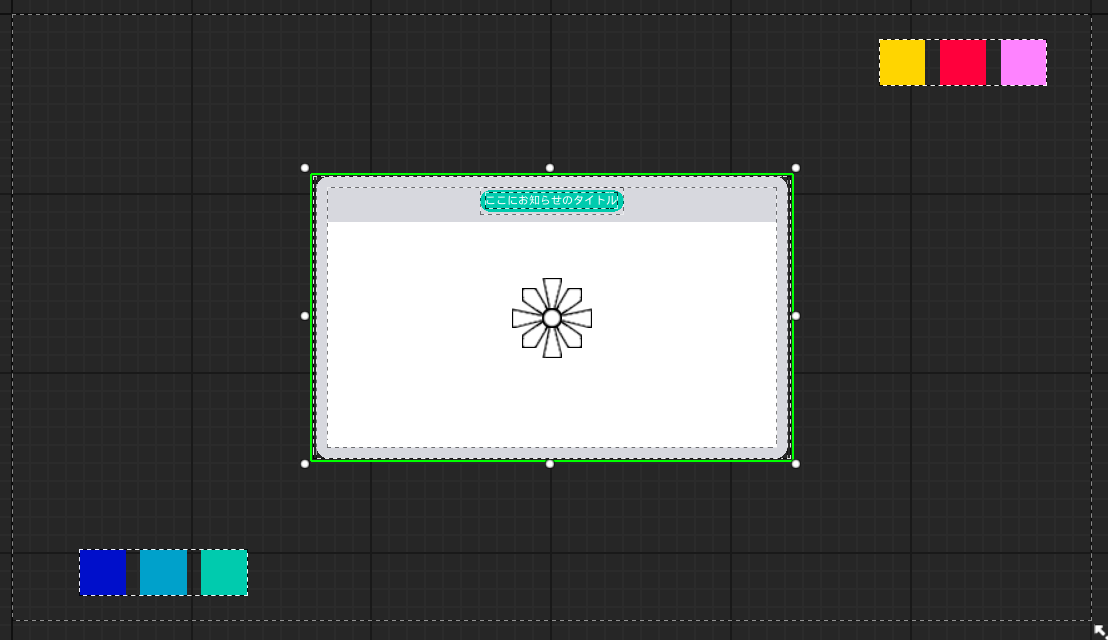Click the anchor medallion center circle
1108x640 pixels.
tap(551, 318)
